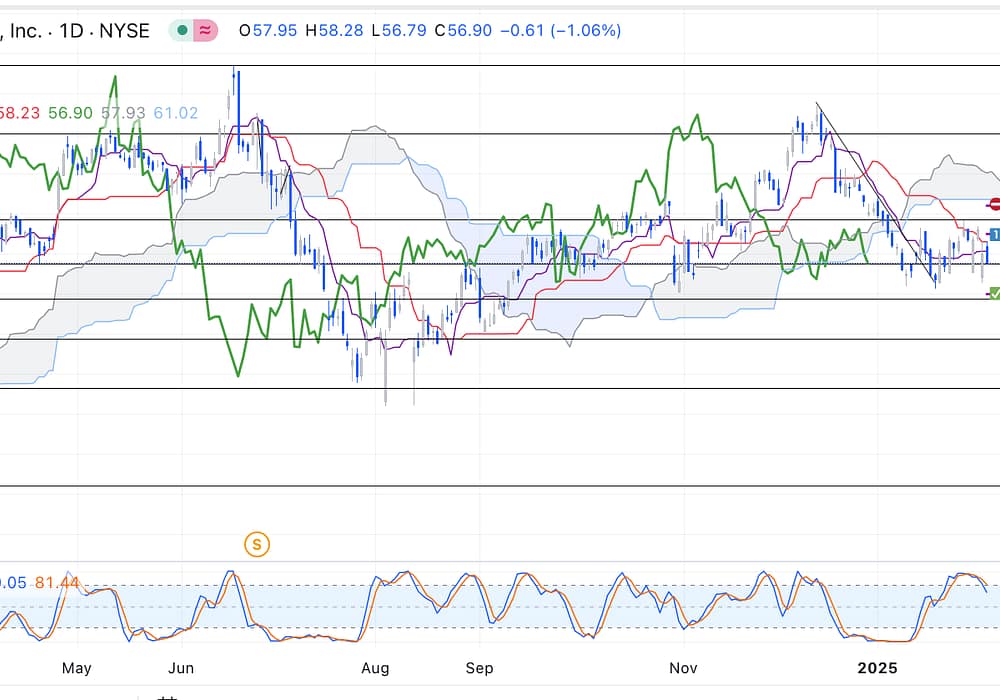
Task: Click the orange 81.44 stochastic value
Action: pos(57,583)
